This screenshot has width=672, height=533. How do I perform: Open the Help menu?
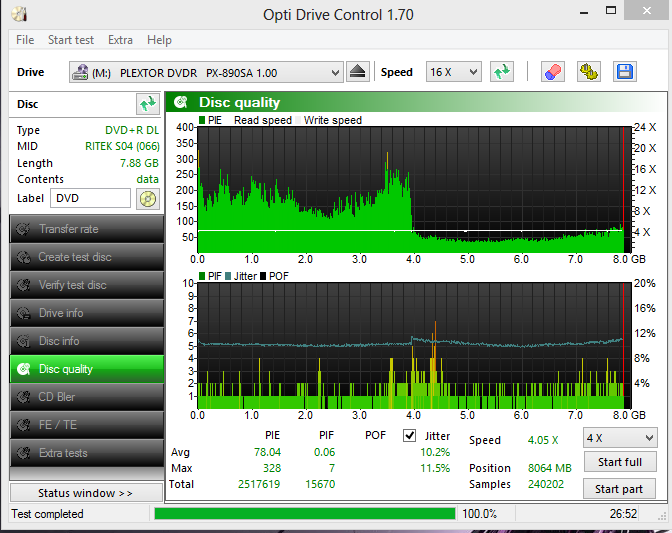pos(159,40)
